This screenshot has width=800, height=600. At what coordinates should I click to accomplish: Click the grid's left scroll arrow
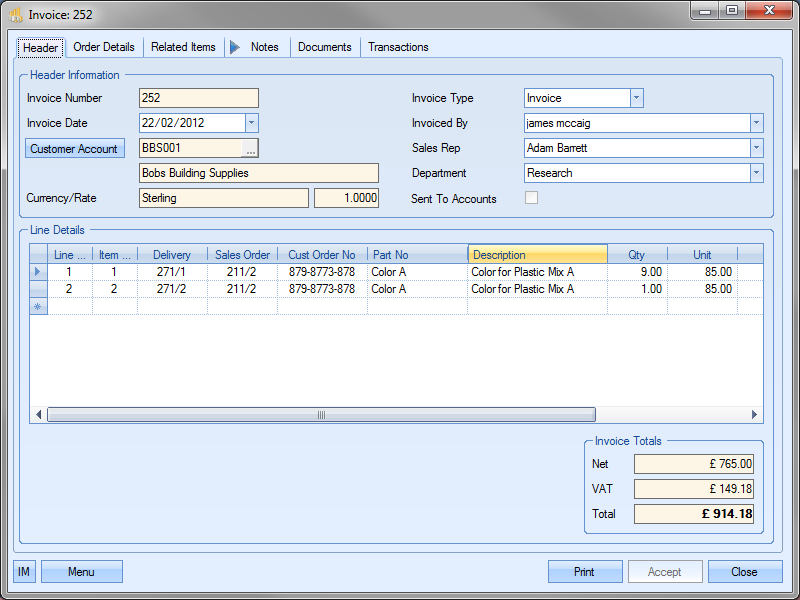[39, 415]
